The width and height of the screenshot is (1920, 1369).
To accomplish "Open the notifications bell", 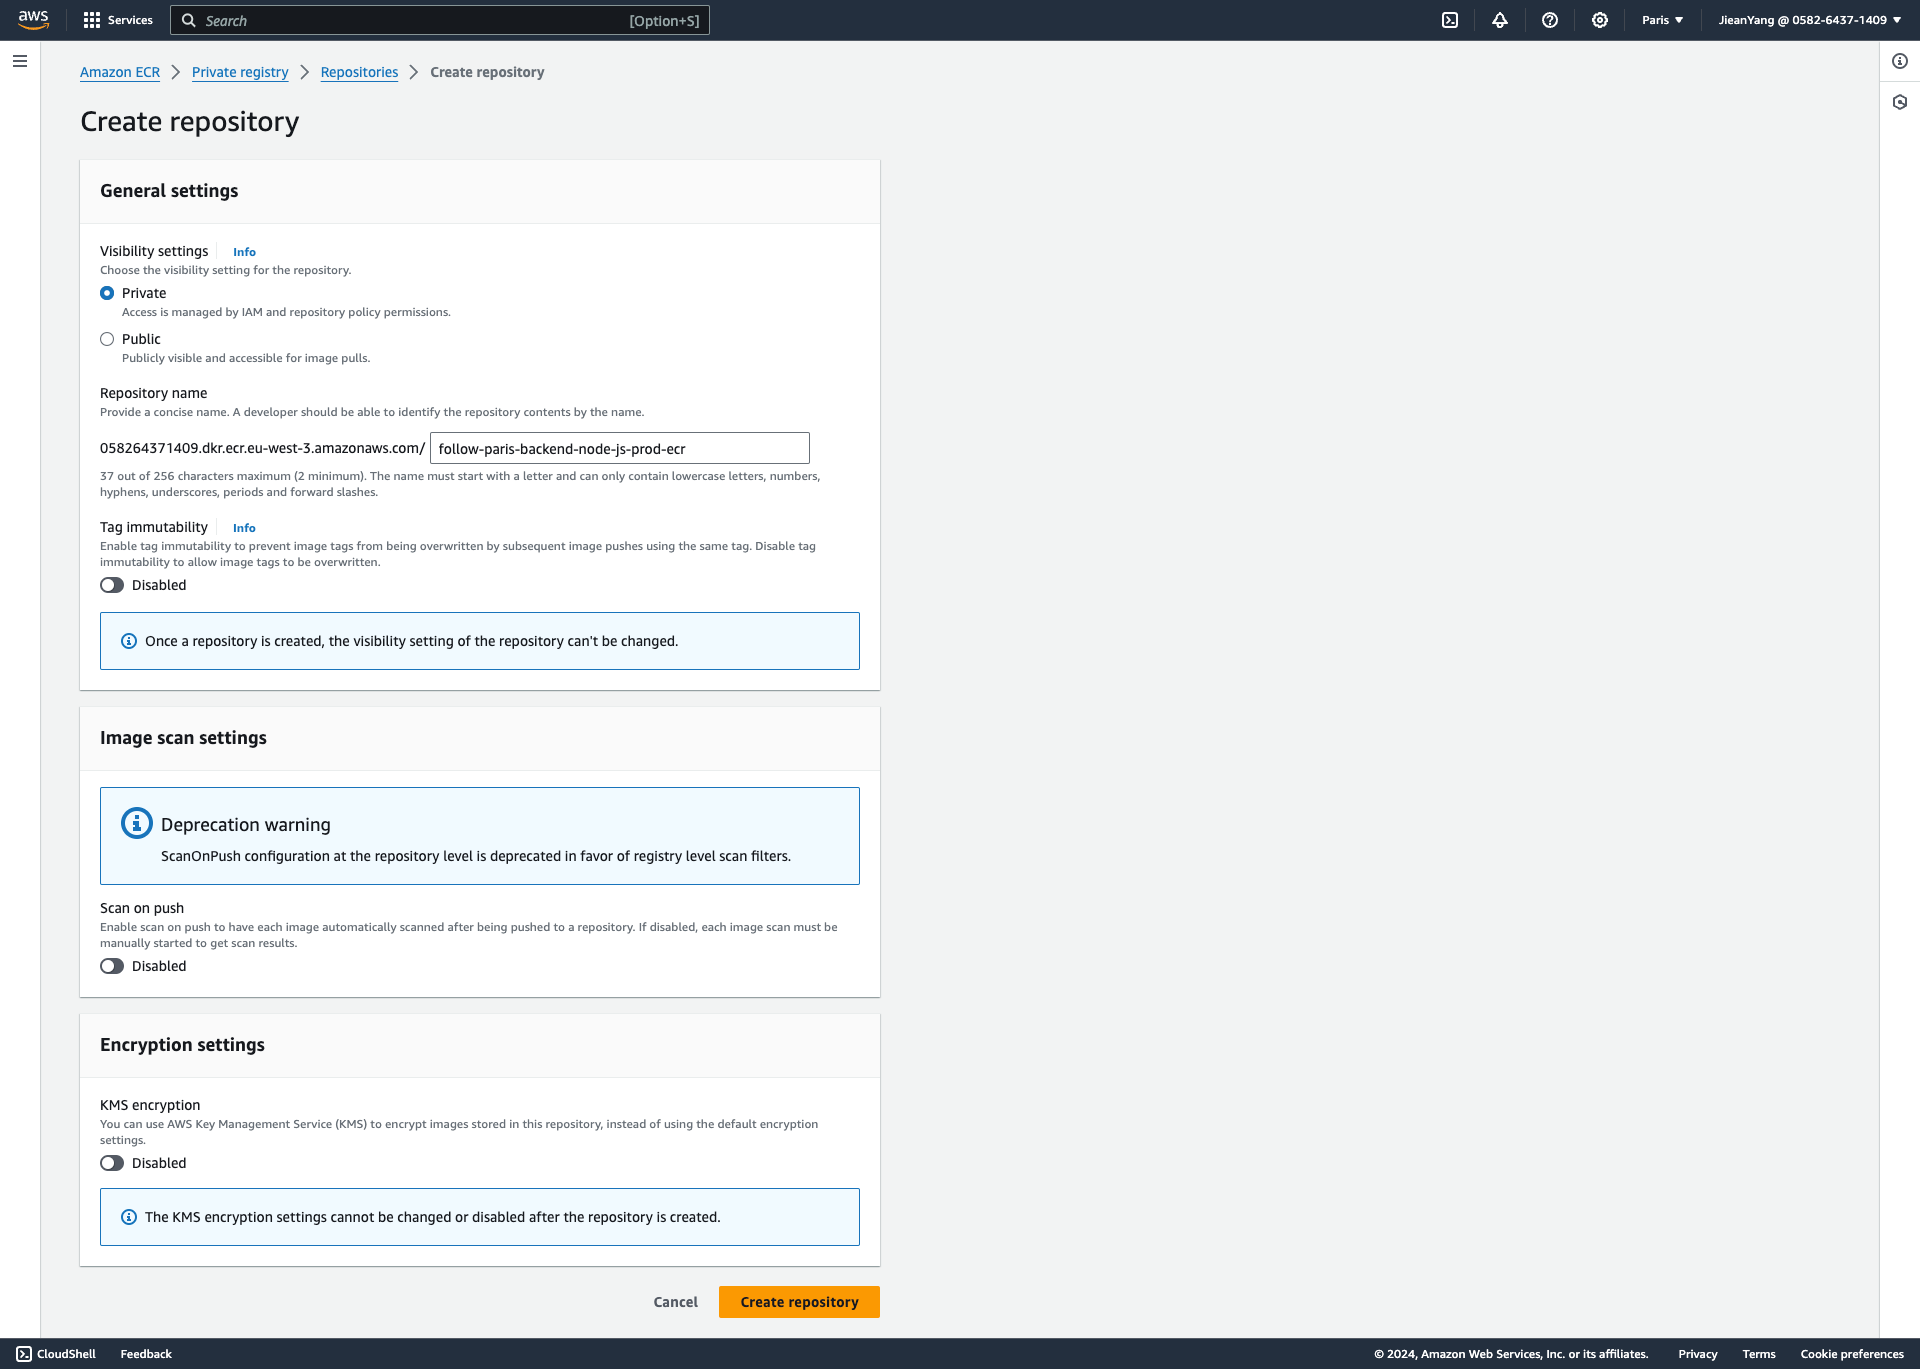I will point(1500,20).
